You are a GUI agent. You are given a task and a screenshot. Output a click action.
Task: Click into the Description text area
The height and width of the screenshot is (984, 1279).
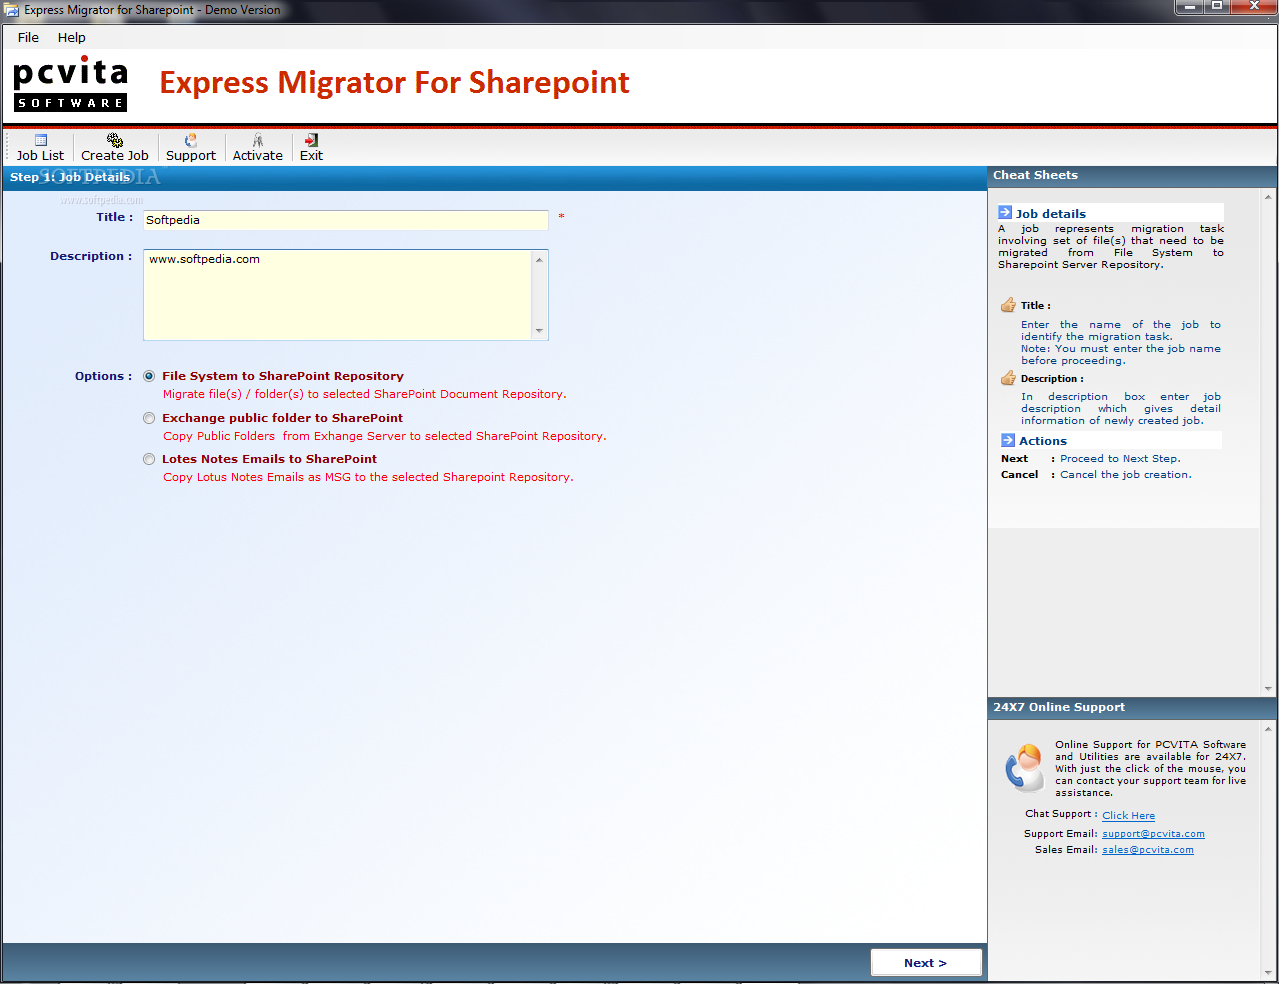click(x=338, y=295)
